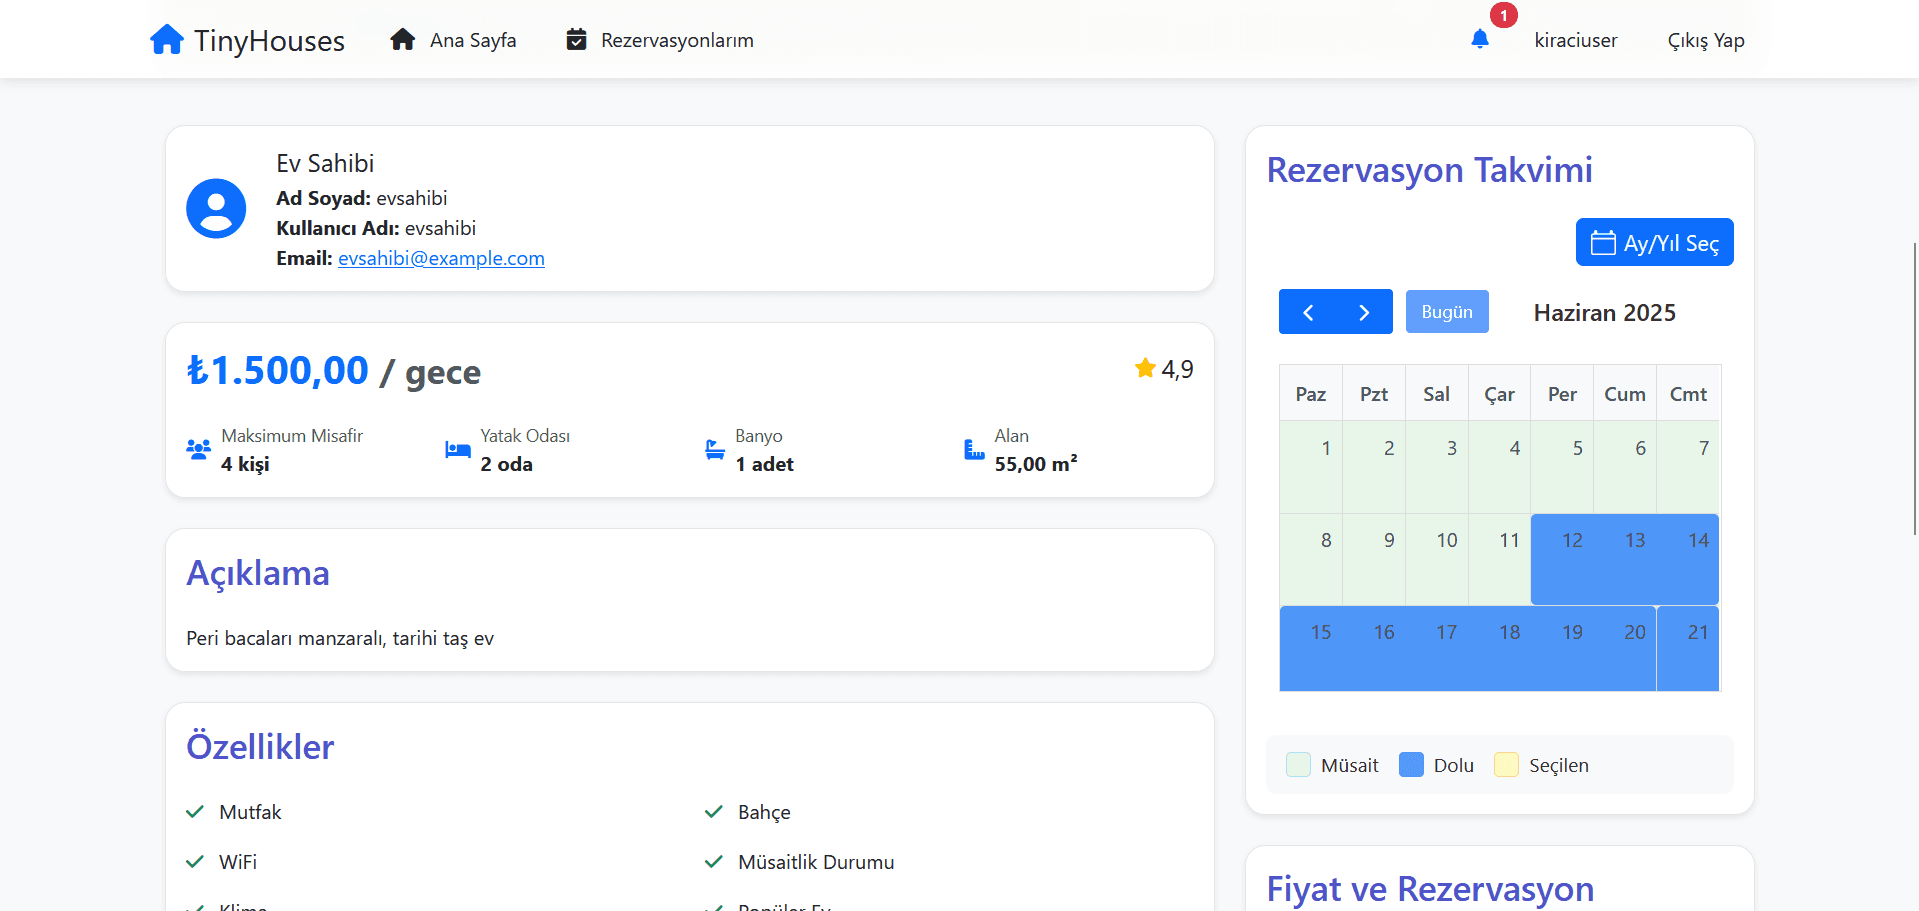Click the checkmark next to Mutfak
The image size is (1919, 911).
click(x=195, y=812)
